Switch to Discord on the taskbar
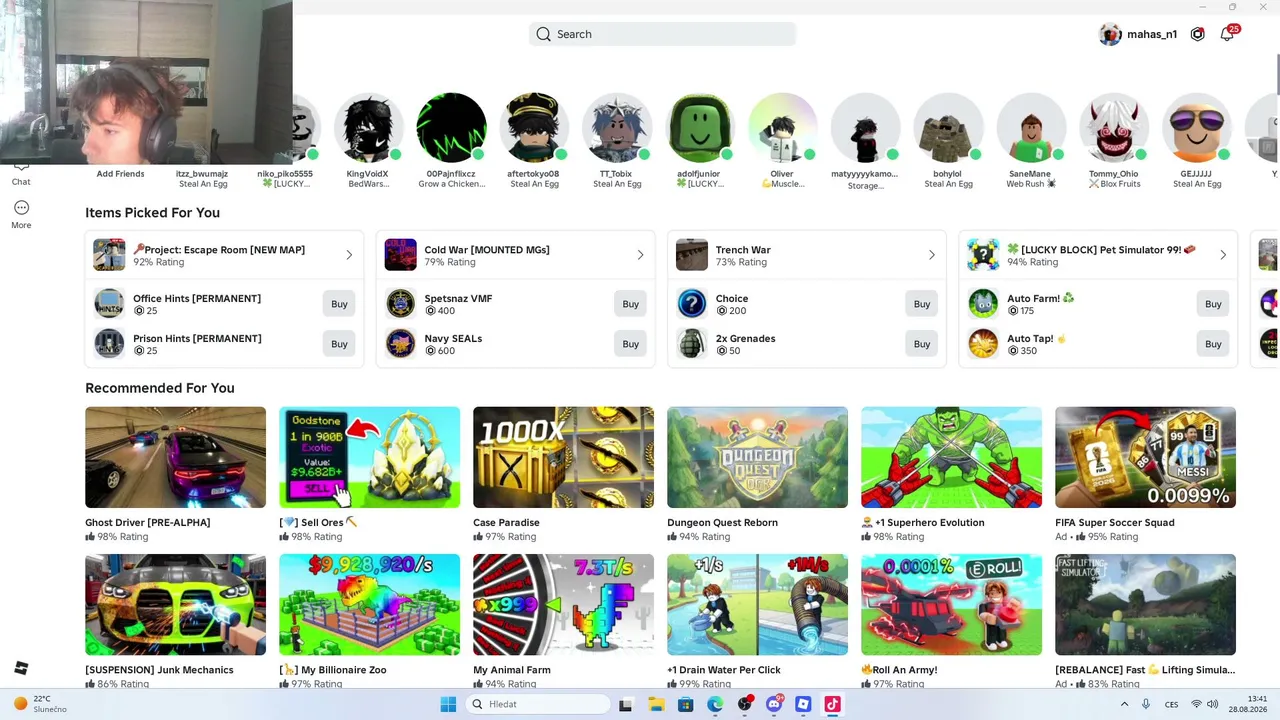 [x=774, y=704]
